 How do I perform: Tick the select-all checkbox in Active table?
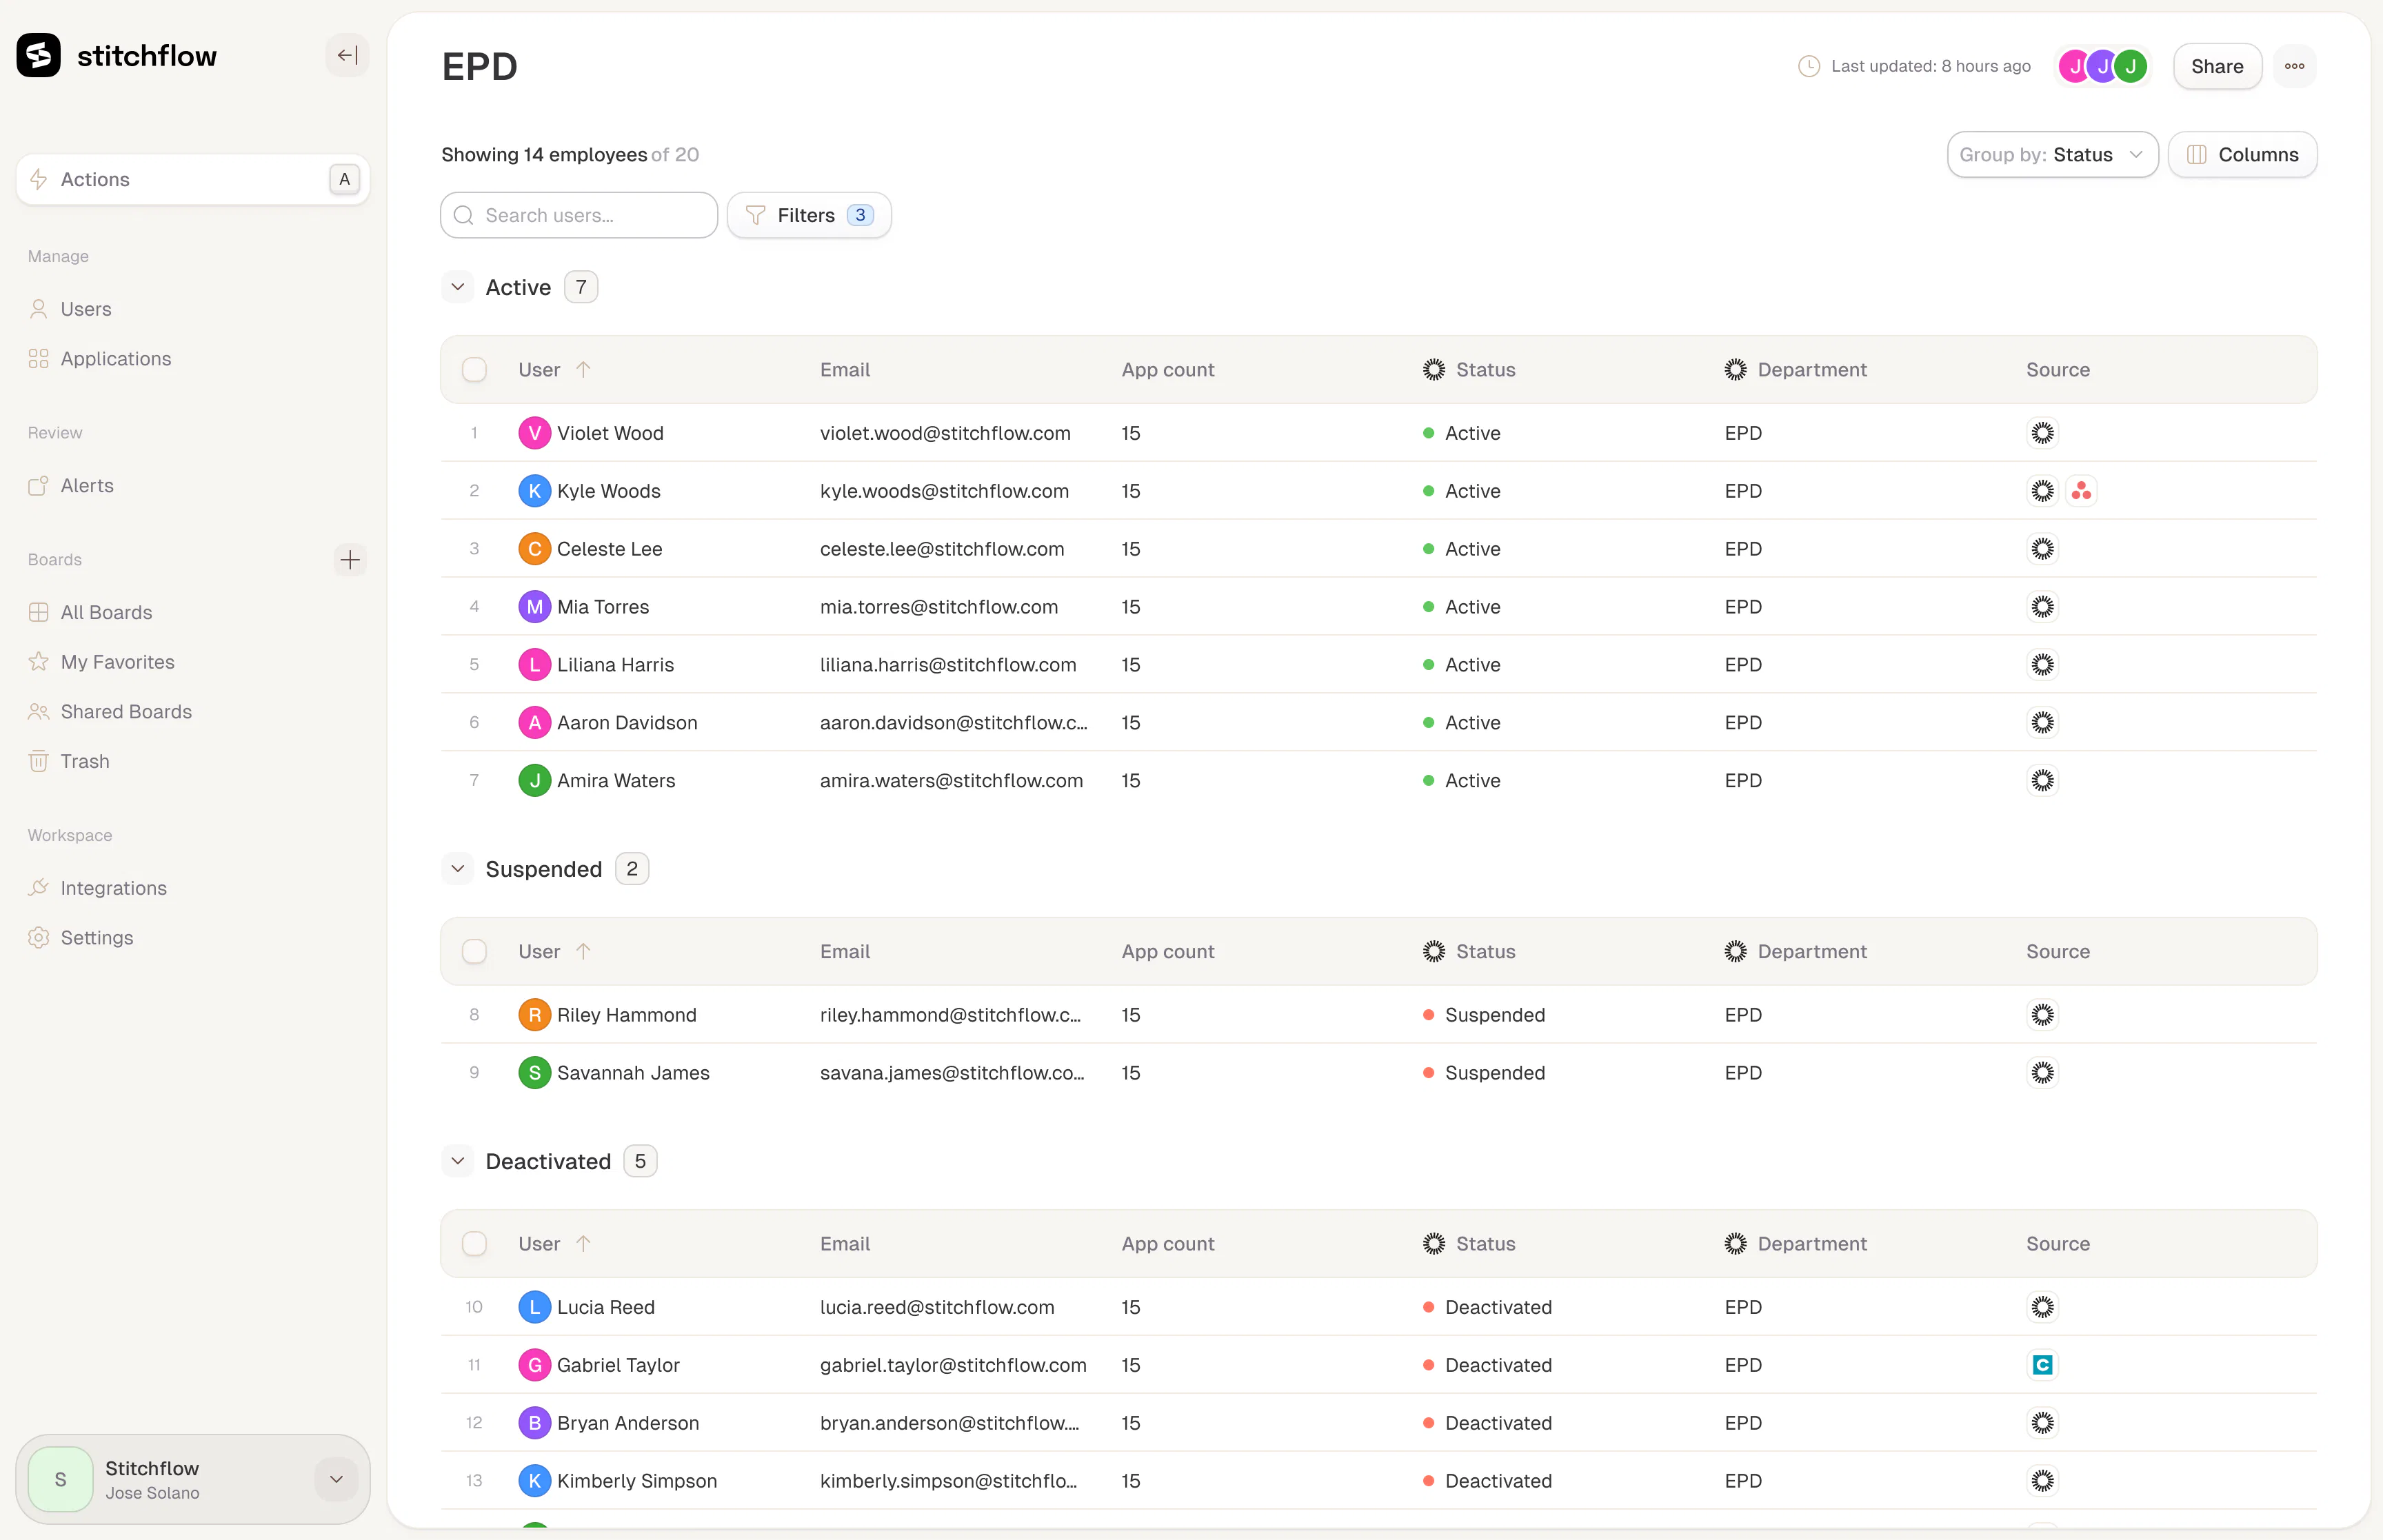pyautogui.click(x=474, y=369)
